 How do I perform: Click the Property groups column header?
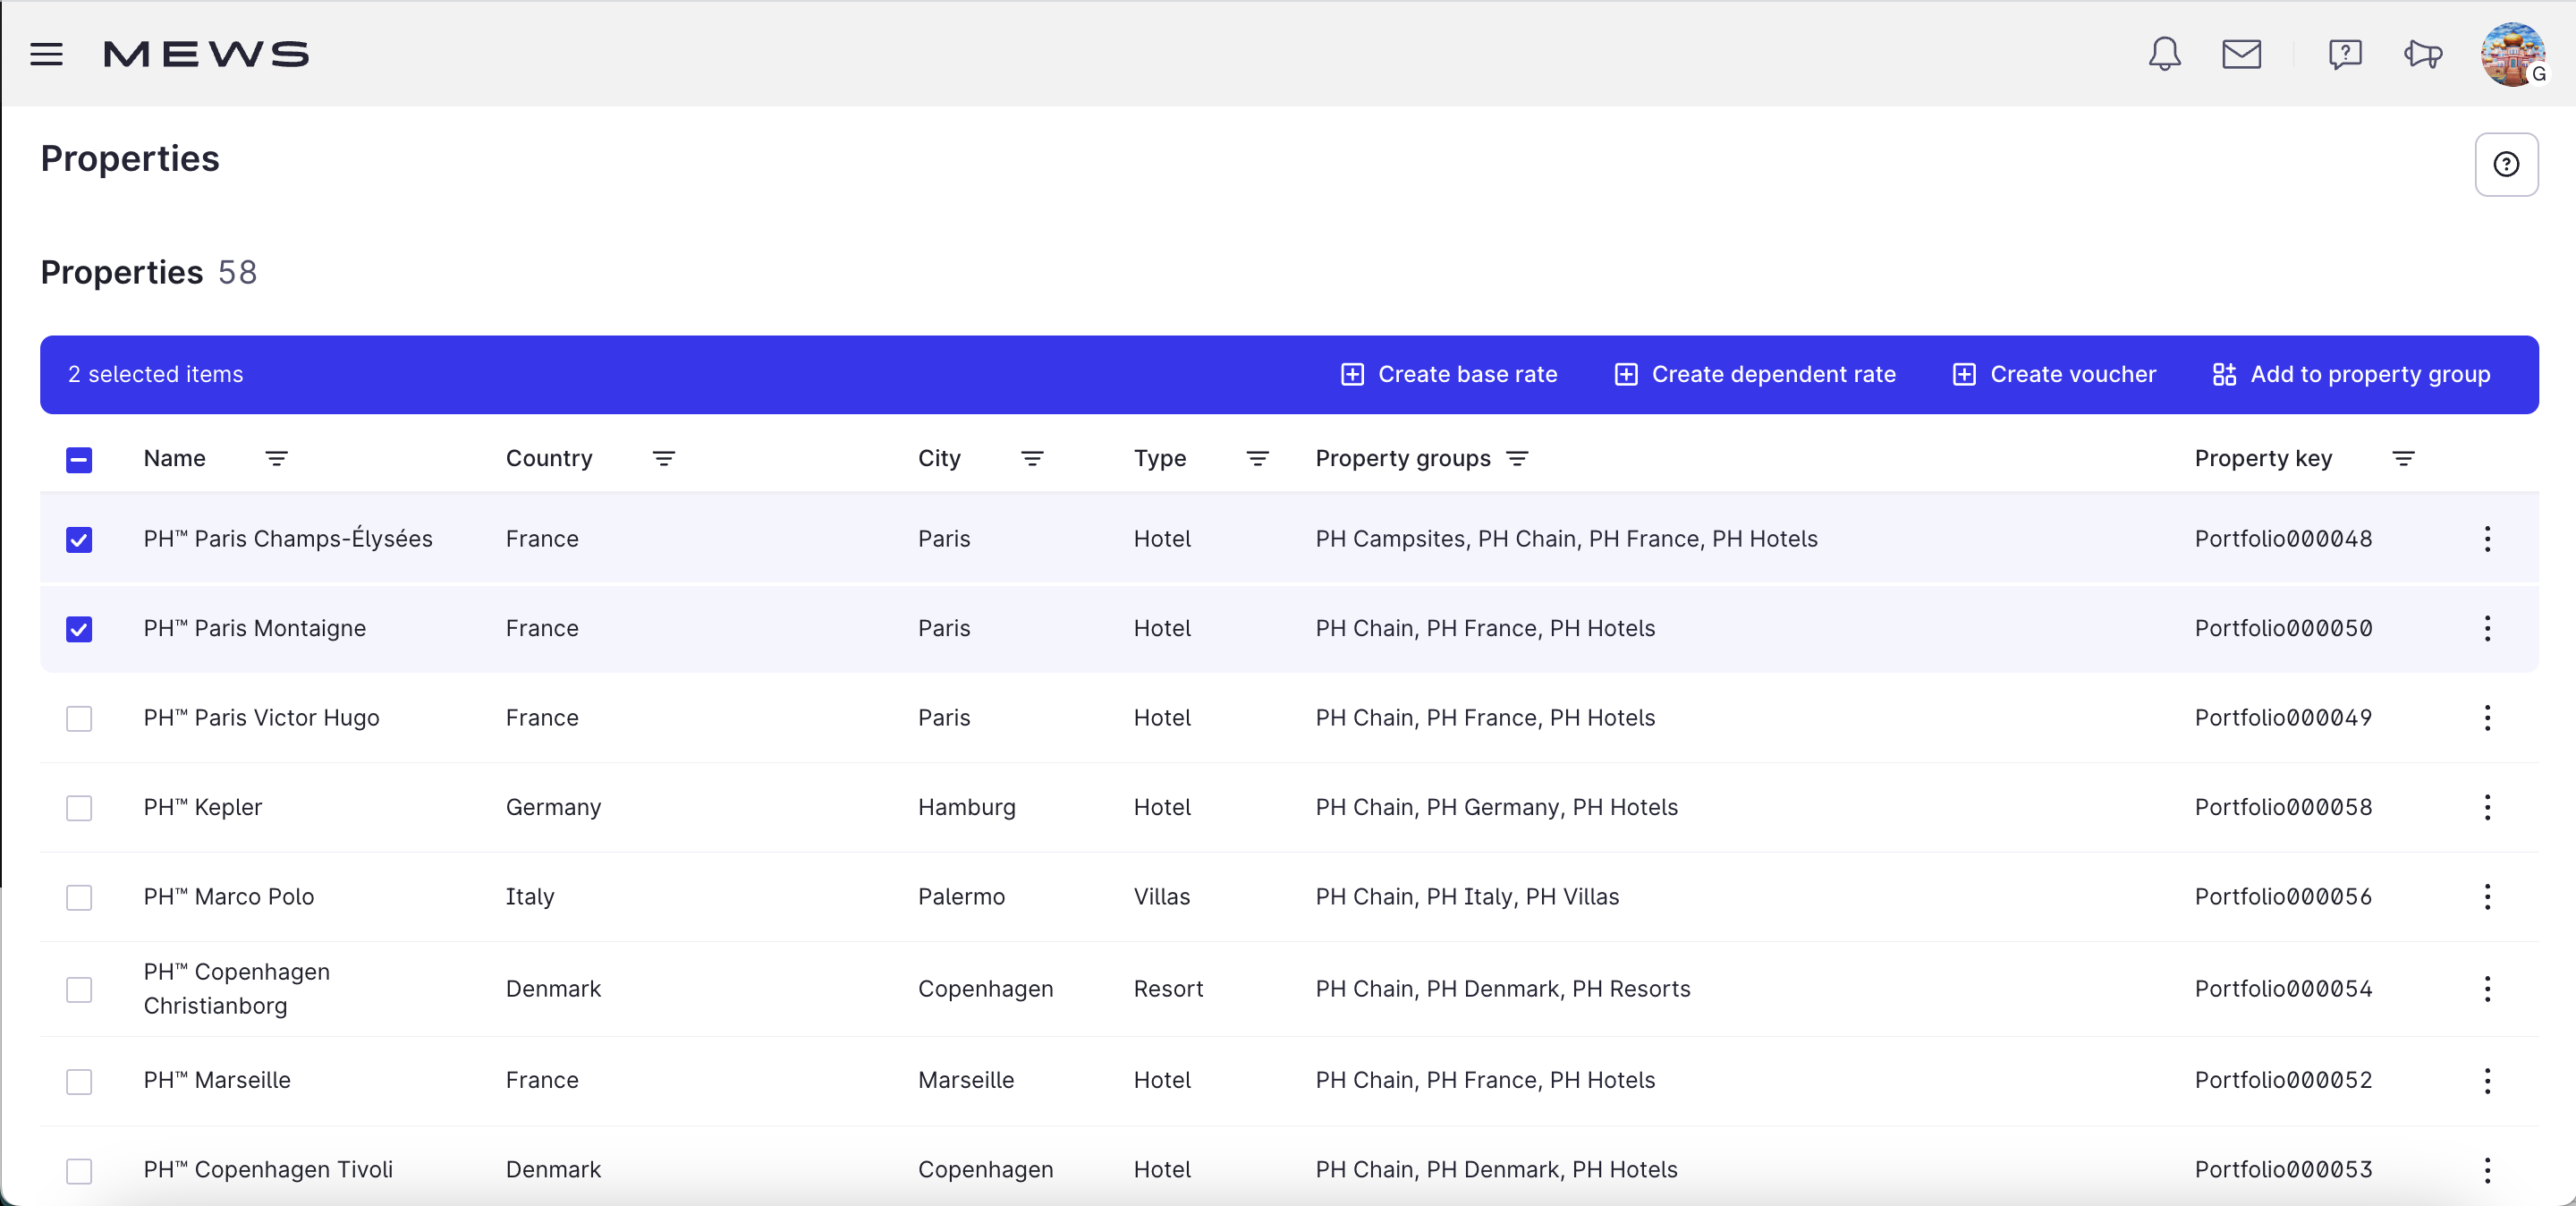point(1403,458)
